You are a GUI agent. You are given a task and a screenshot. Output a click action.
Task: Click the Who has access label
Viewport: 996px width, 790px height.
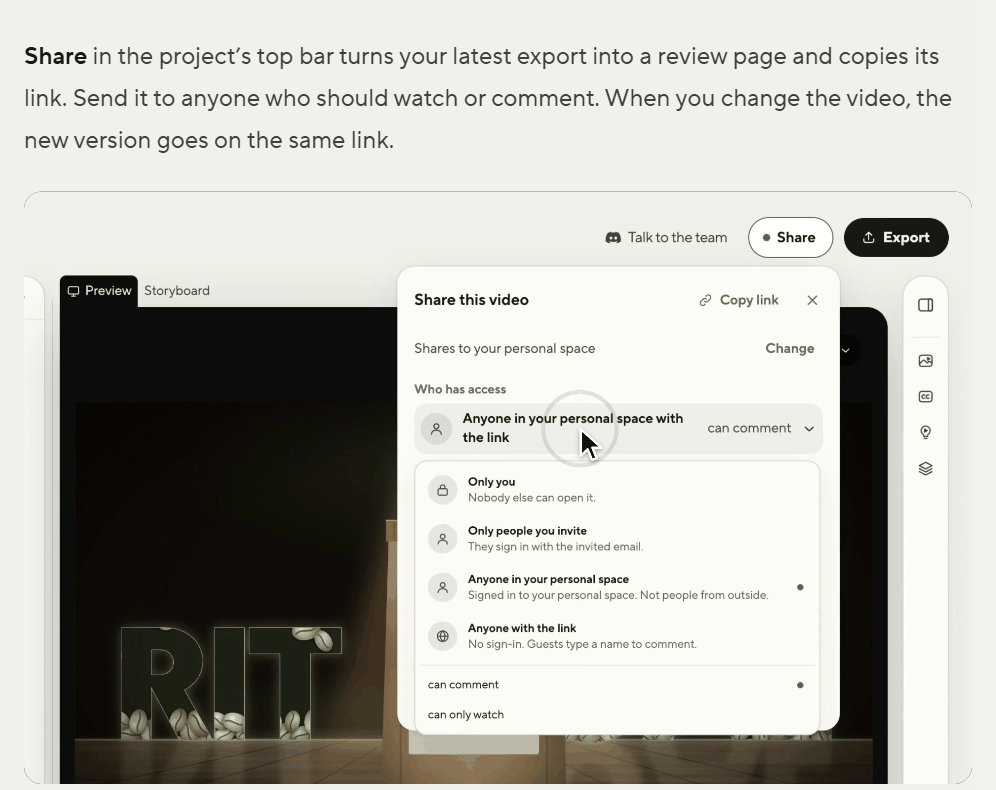(460, 389)
